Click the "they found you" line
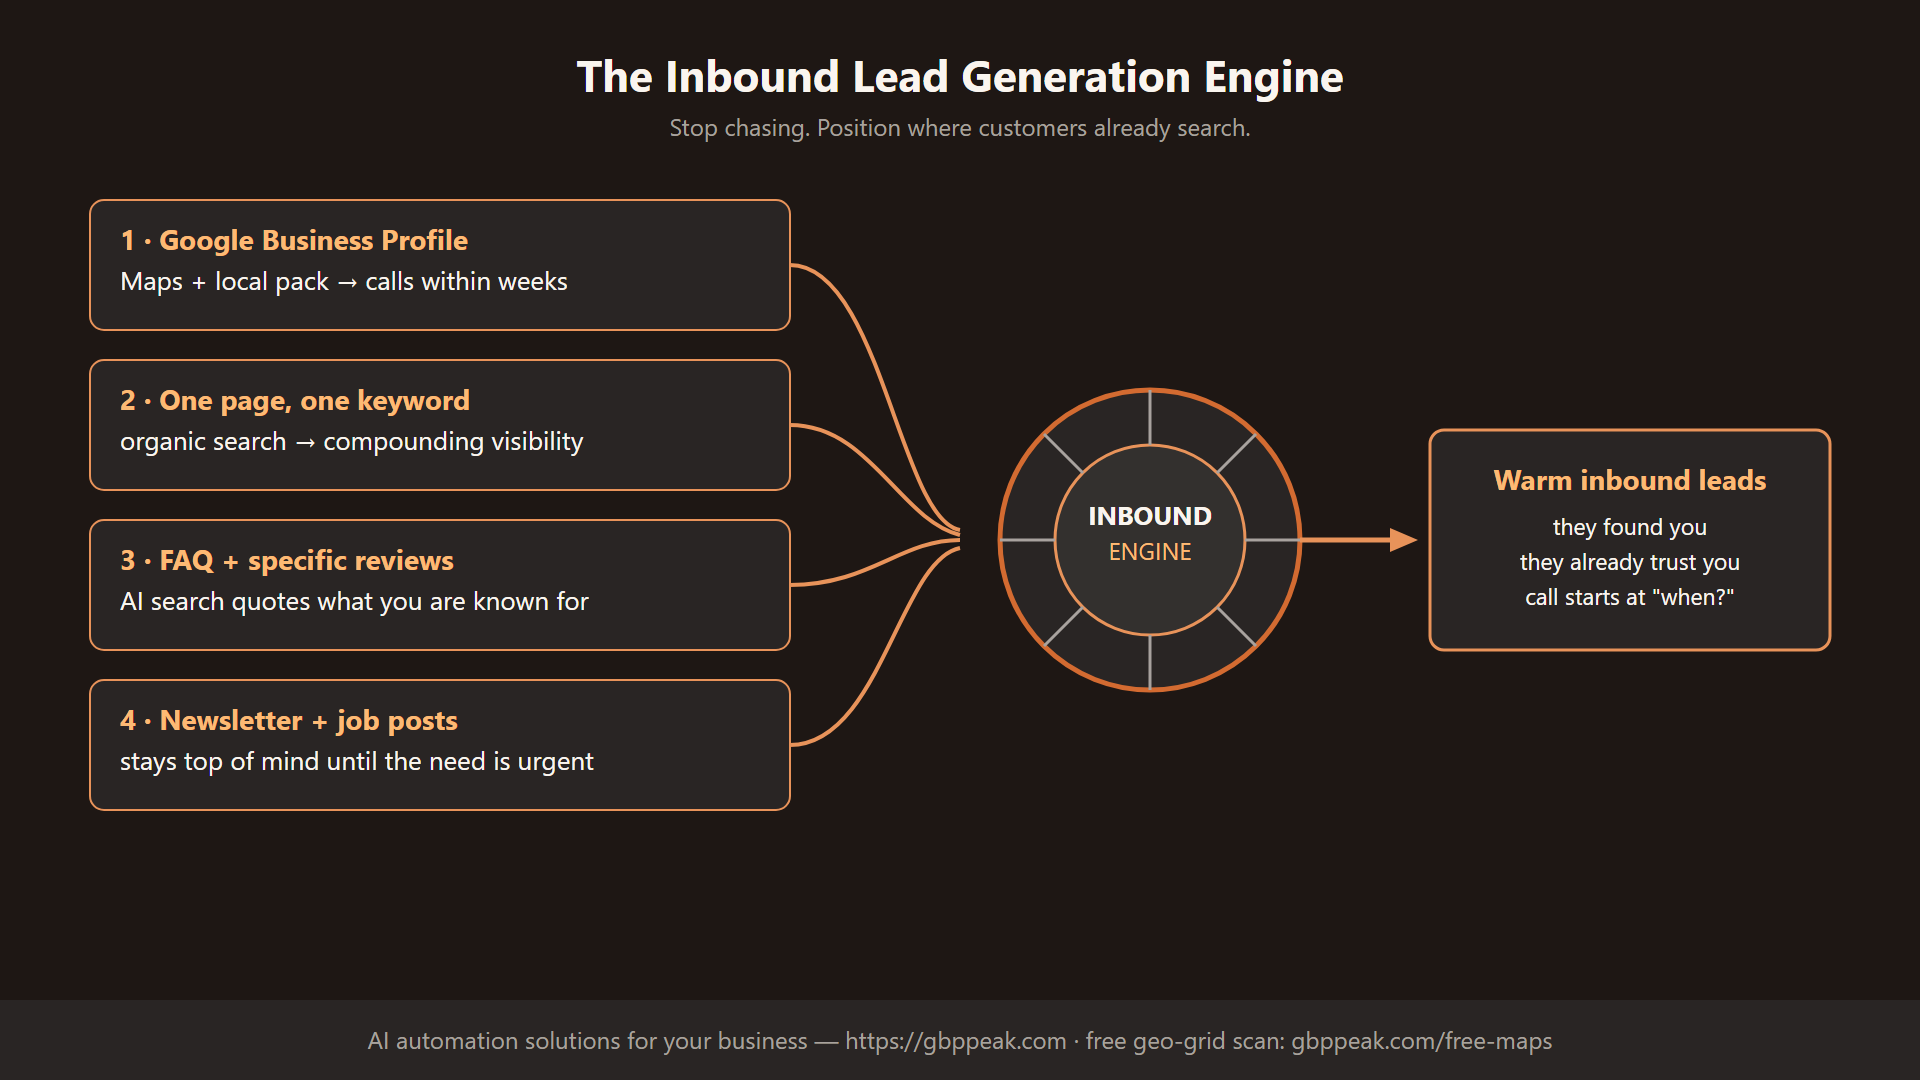This screenshot has height=1080, width=1920. click(x=1630, y=527)
